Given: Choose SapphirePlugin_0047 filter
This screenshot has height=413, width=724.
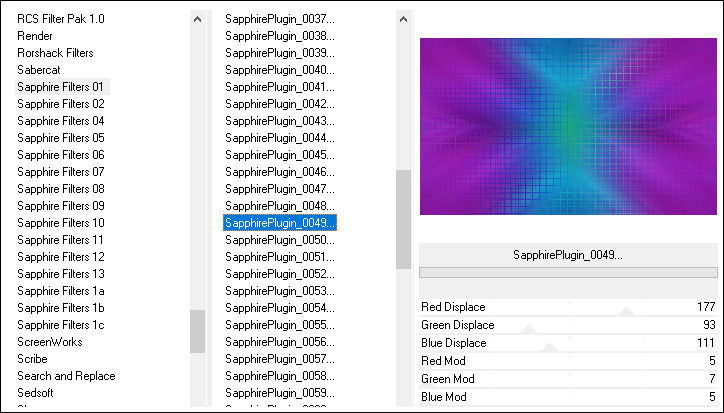Looking at the screenshot, I should click(x=280, y=189).
